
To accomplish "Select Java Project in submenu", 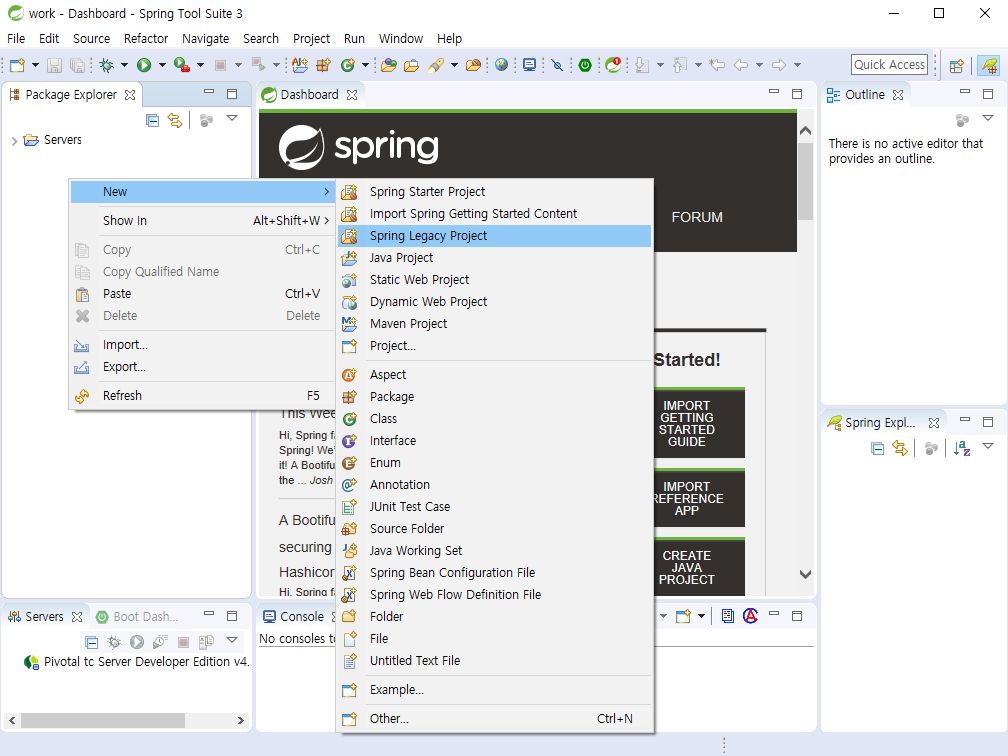I will point(494,258).
